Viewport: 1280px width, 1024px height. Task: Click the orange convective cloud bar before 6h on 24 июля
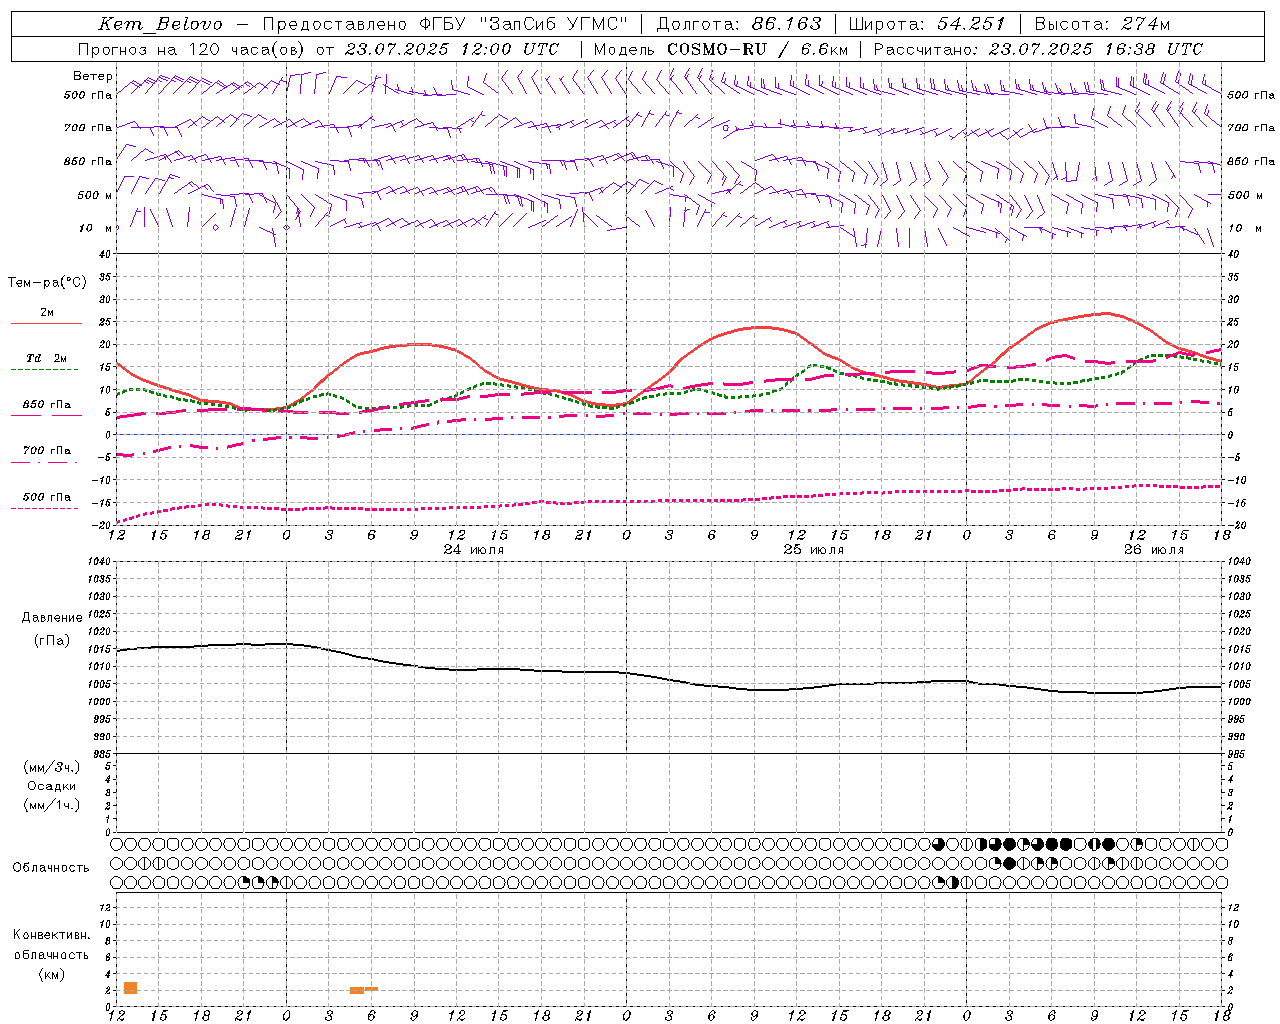[x=357, y=990]
